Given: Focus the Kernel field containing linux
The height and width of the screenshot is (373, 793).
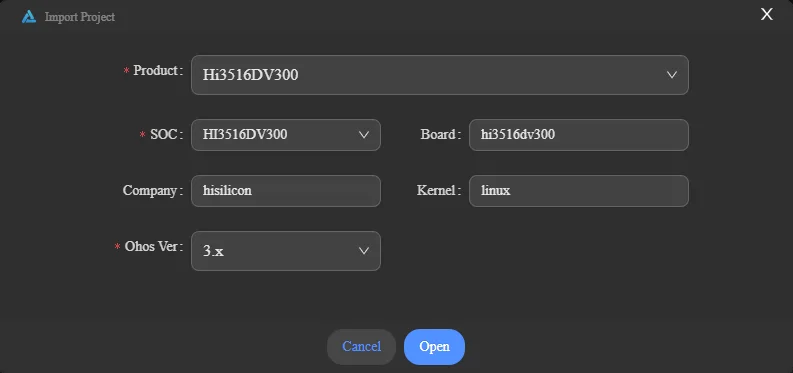Looking at the screenshot, I should point(579,191).
